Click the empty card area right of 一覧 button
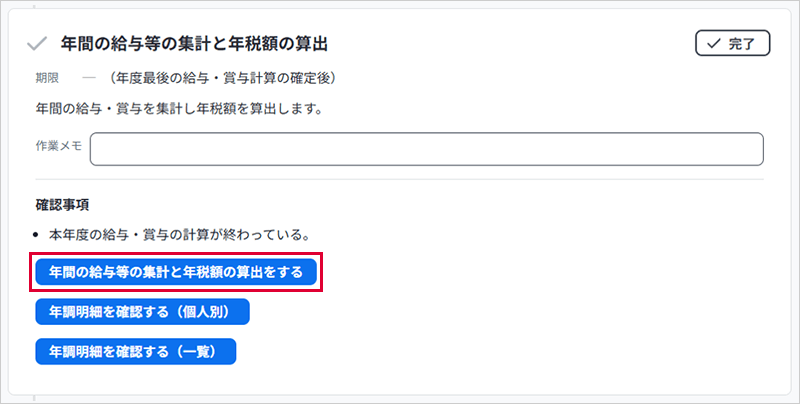The width and height of the screenshot is (800, 404). 500,351
